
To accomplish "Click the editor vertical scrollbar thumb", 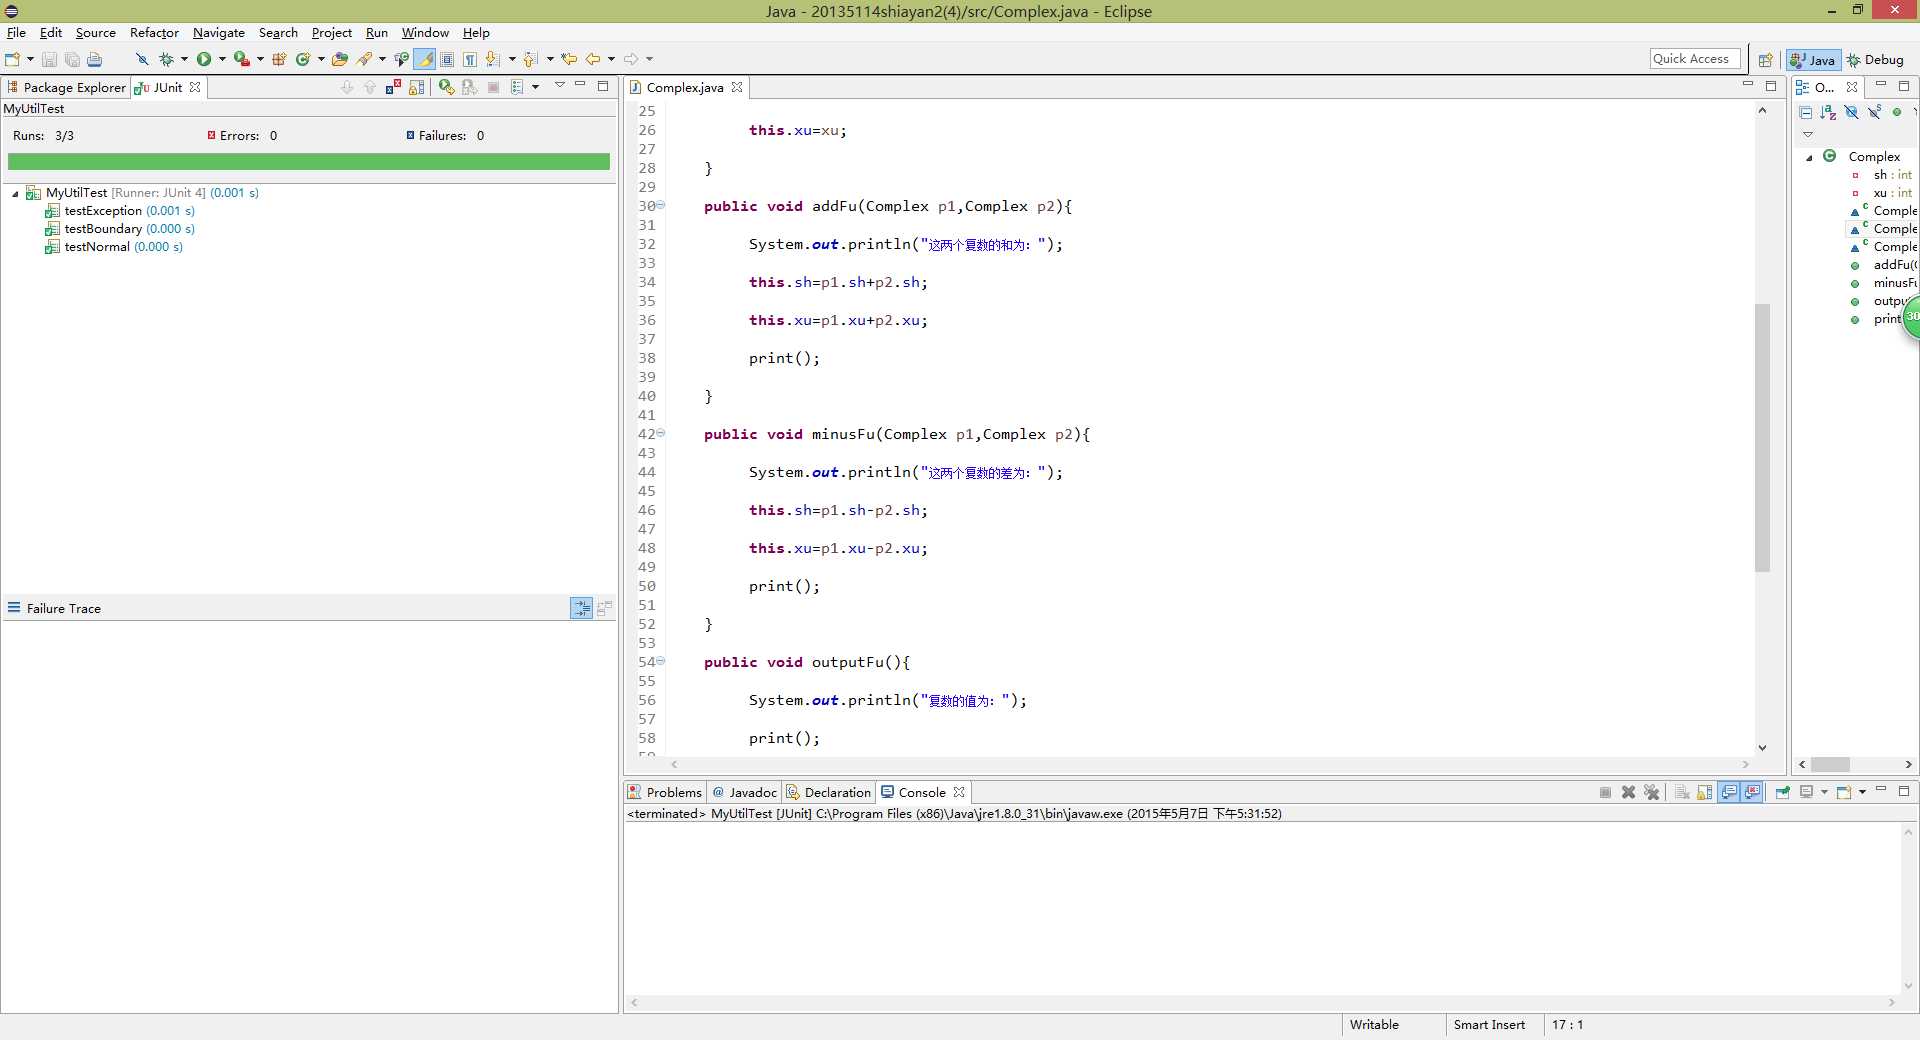I will pyautogui.click(x=1762, y=437).
